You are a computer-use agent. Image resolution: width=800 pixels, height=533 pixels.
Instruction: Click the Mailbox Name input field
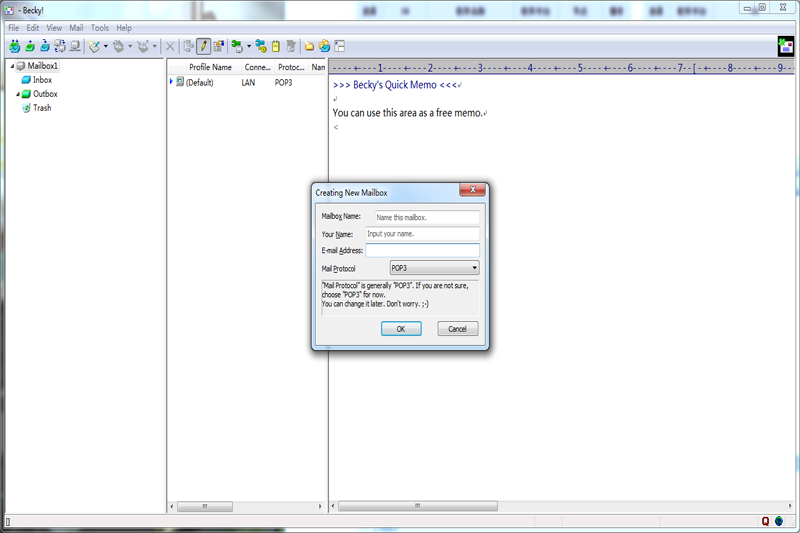[426, 216]
